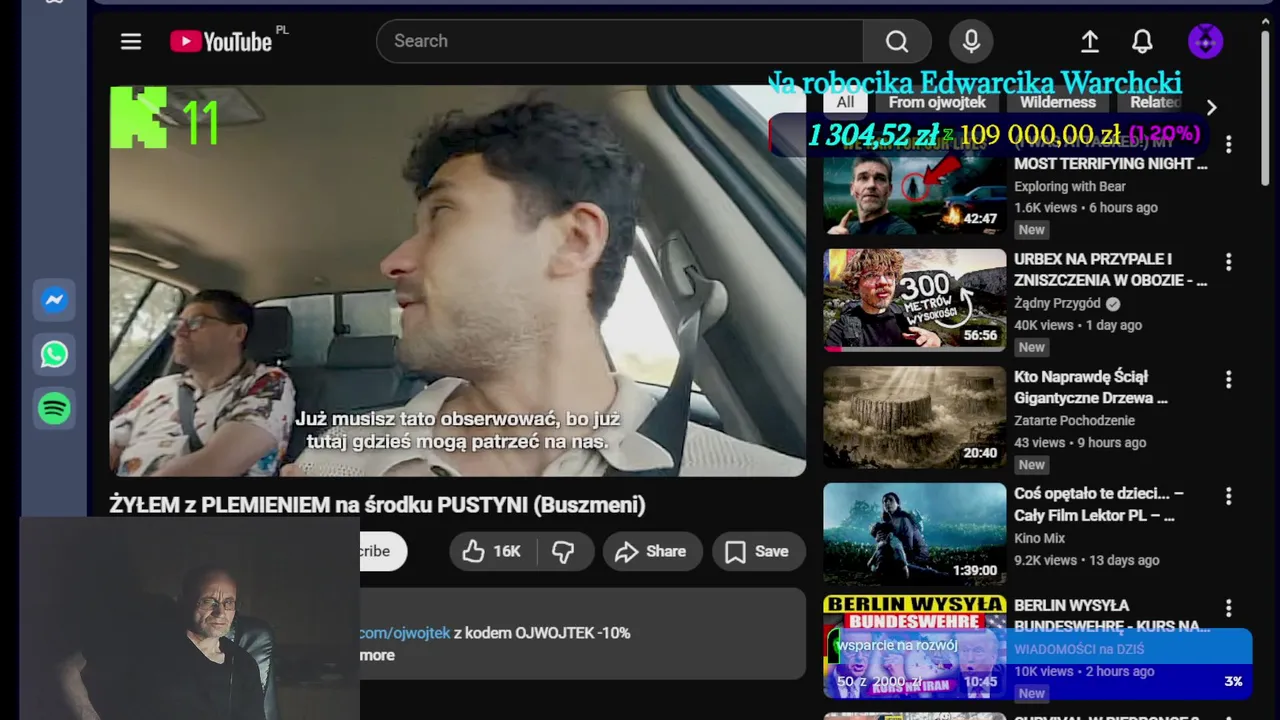
Task: Open WhatsApp from the browser sidebar
Action: coord(54,354)
